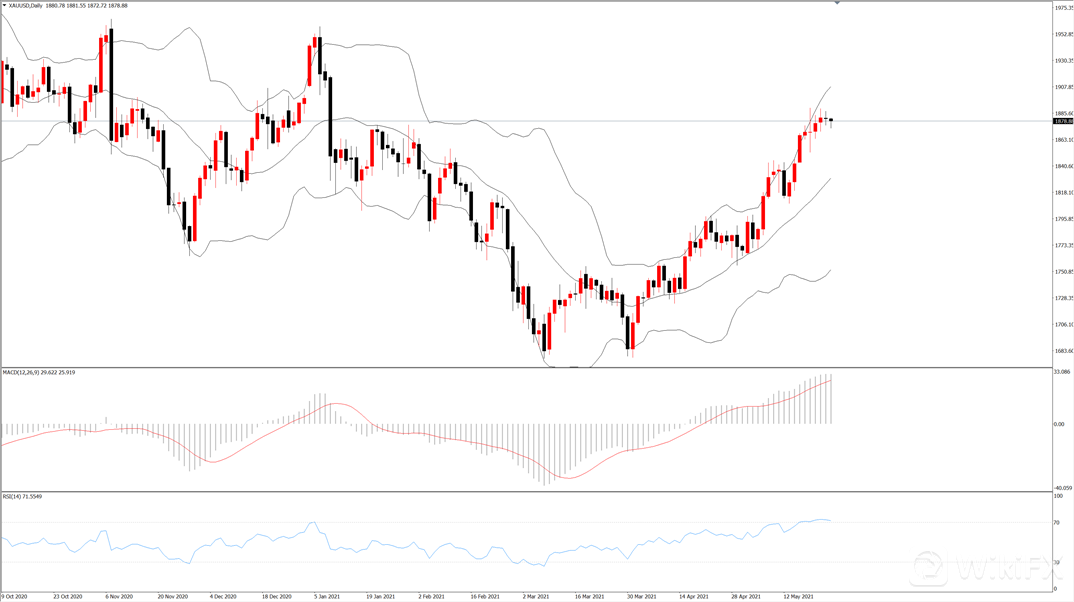Click the 1683.60 price on the scale
The width and height of the screenshot is (1074, 602).
[1063, 350]
